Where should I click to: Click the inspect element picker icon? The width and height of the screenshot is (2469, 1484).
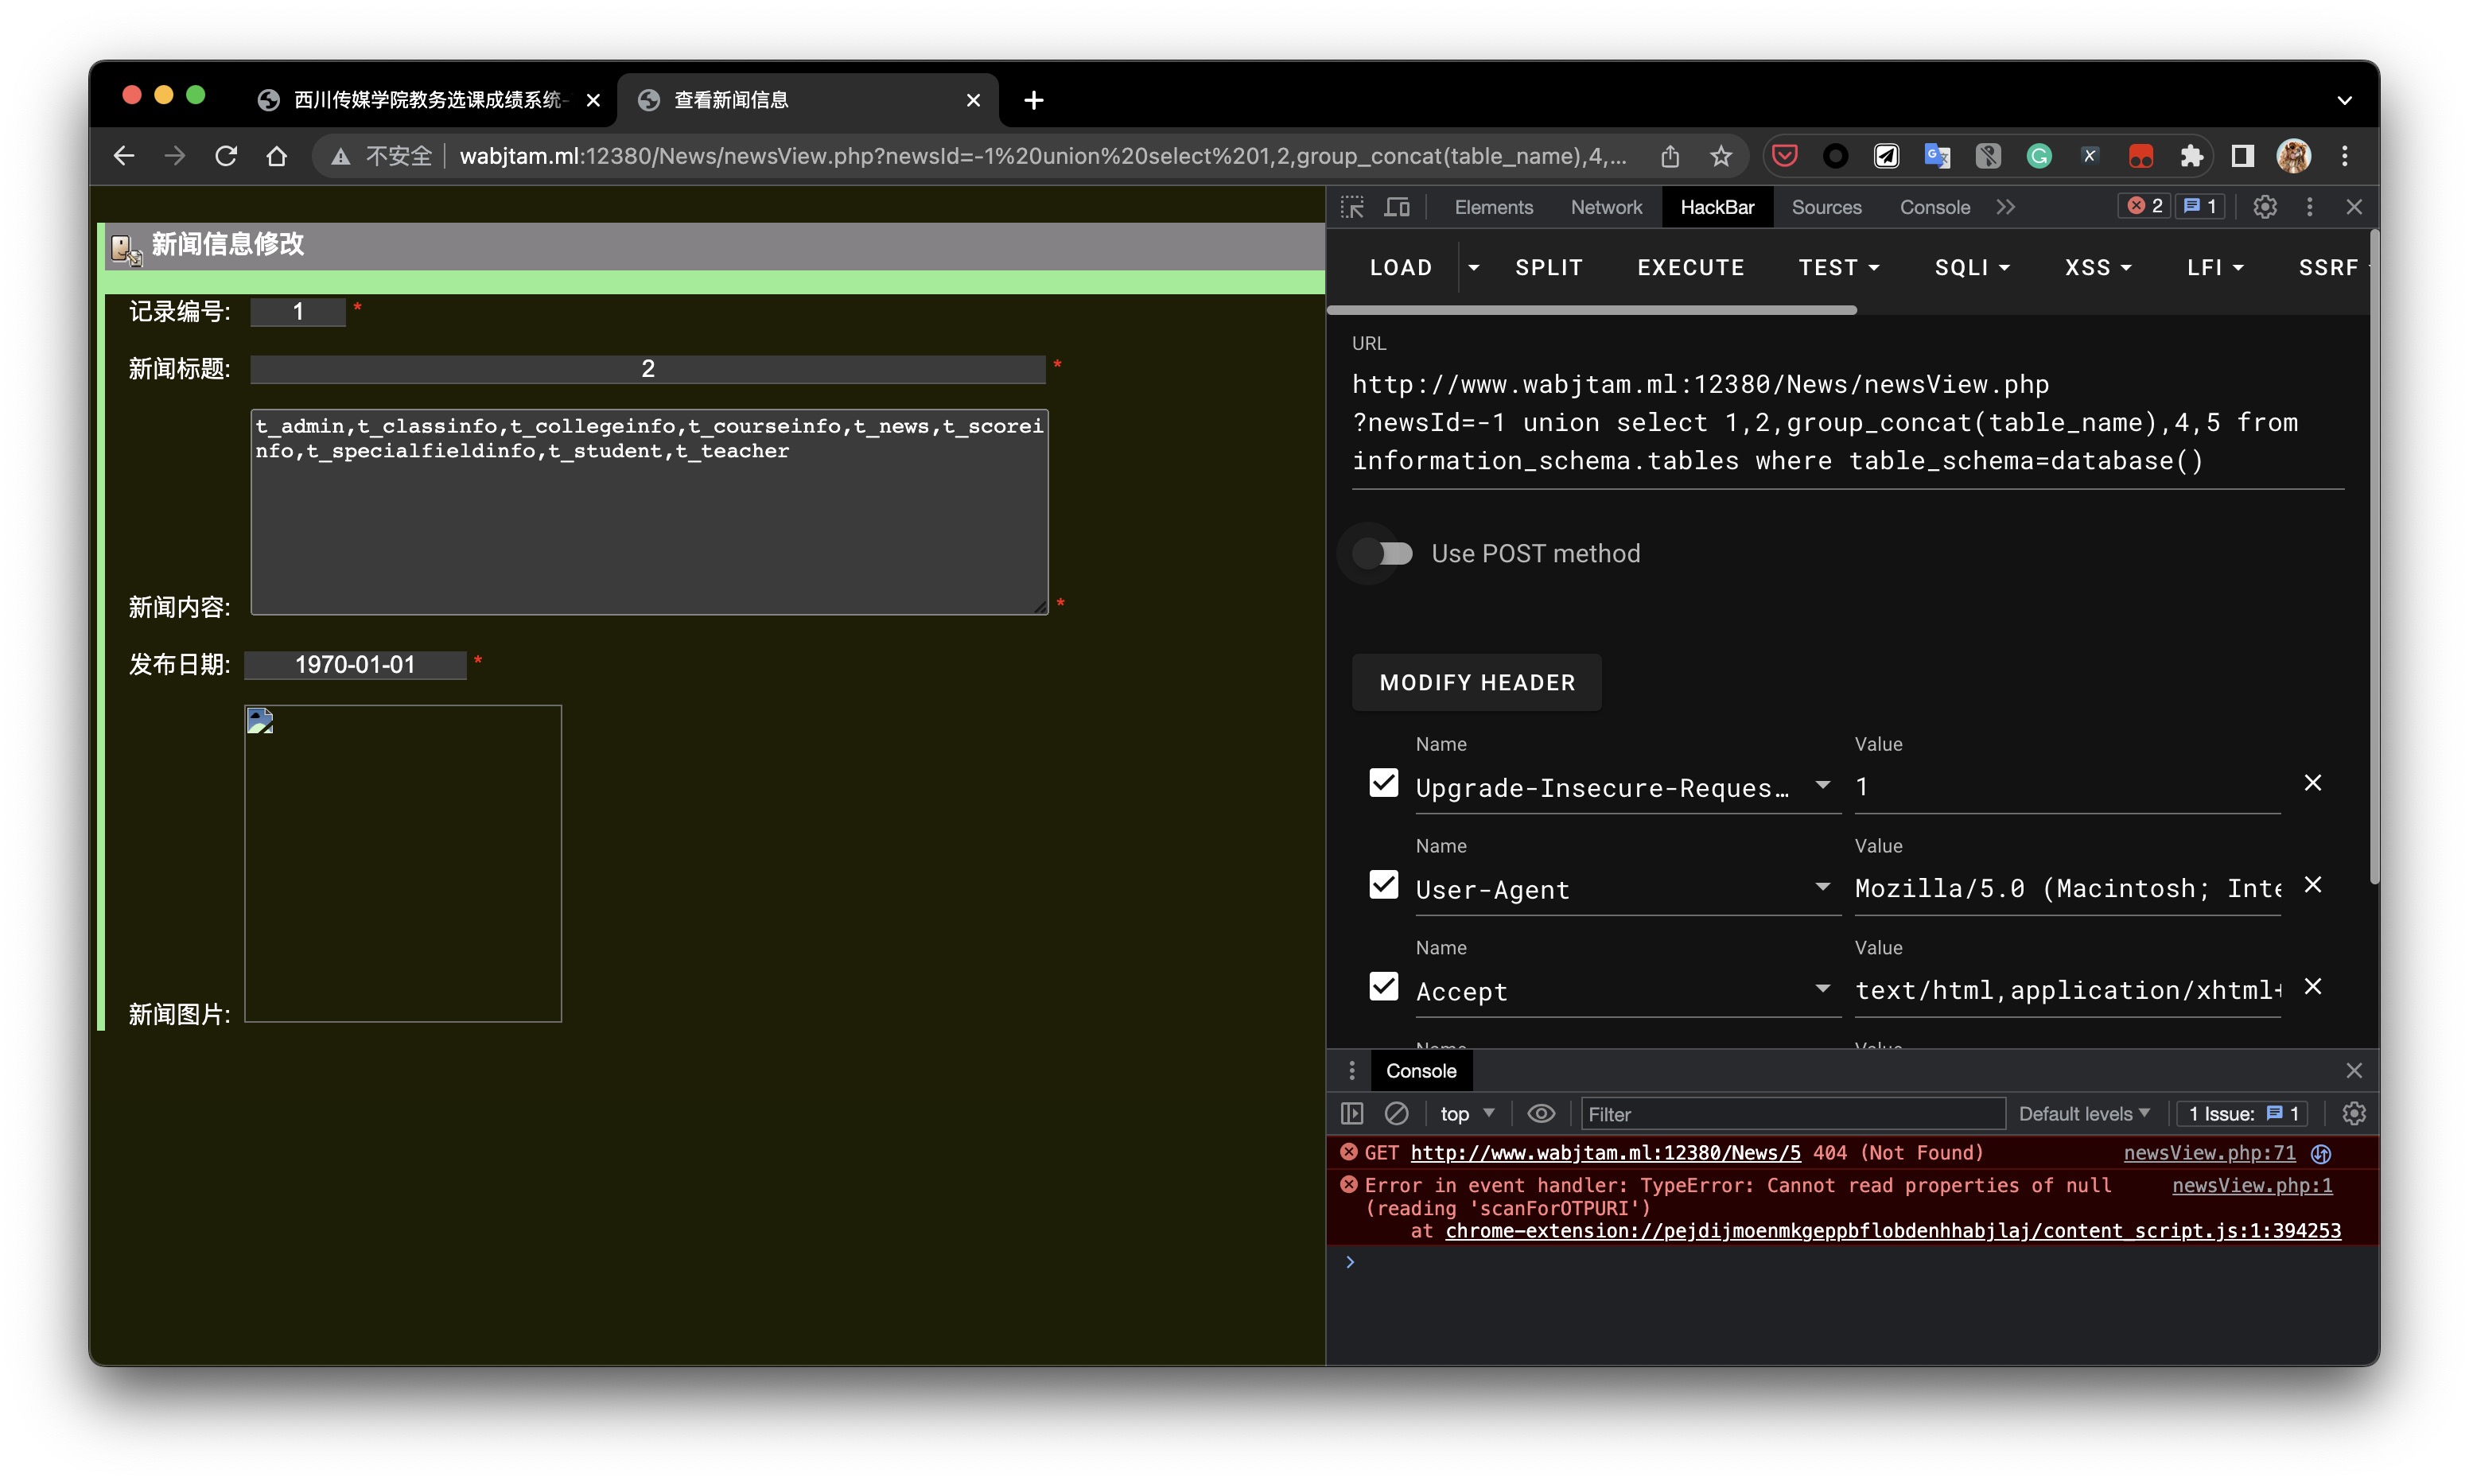1352,207
